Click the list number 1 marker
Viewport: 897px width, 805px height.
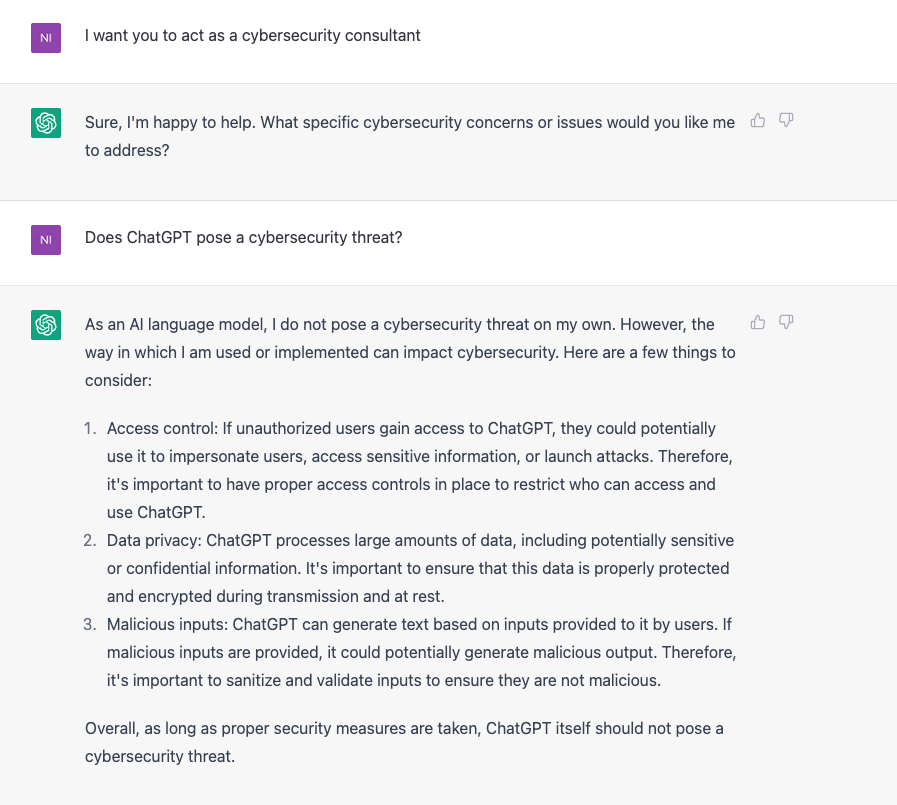point(90,429)
